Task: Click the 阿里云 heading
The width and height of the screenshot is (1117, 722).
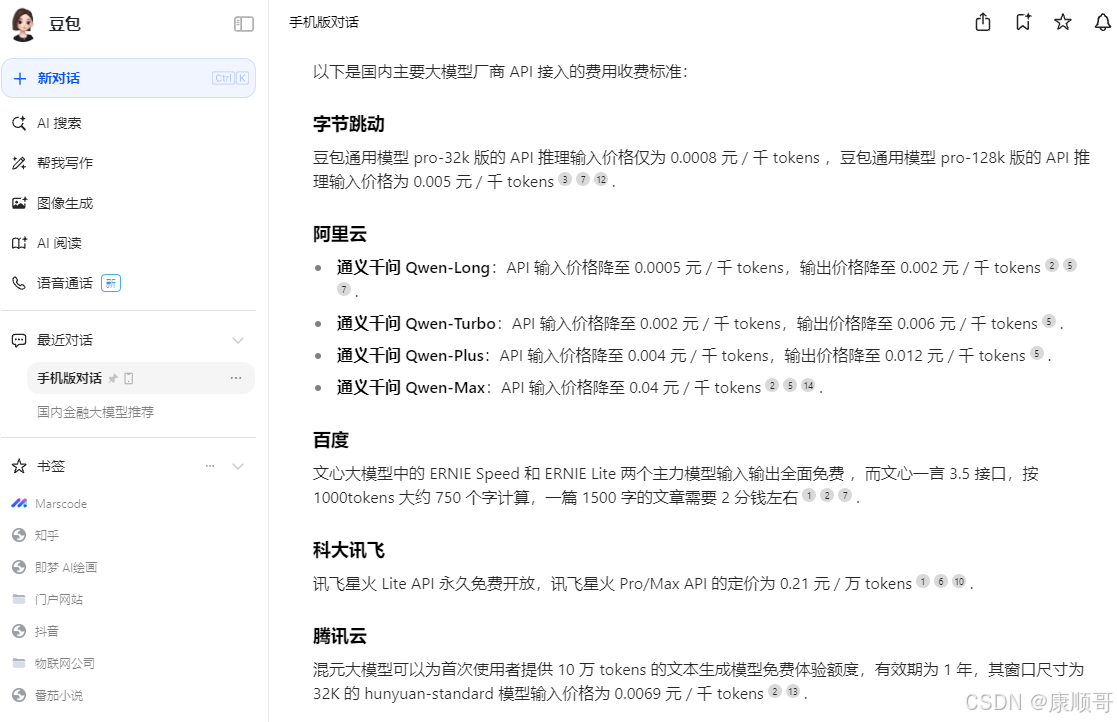Action: point(340,234)
